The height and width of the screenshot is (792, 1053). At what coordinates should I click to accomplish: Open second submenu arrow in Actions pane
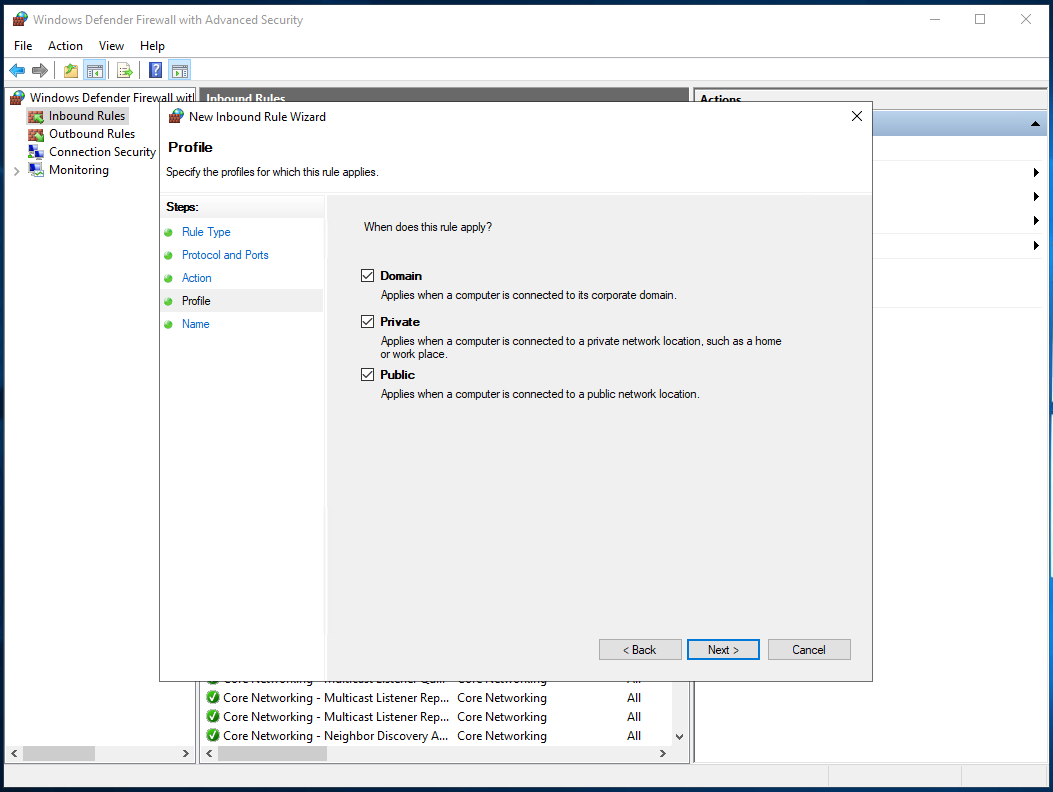click(1036, 197)
